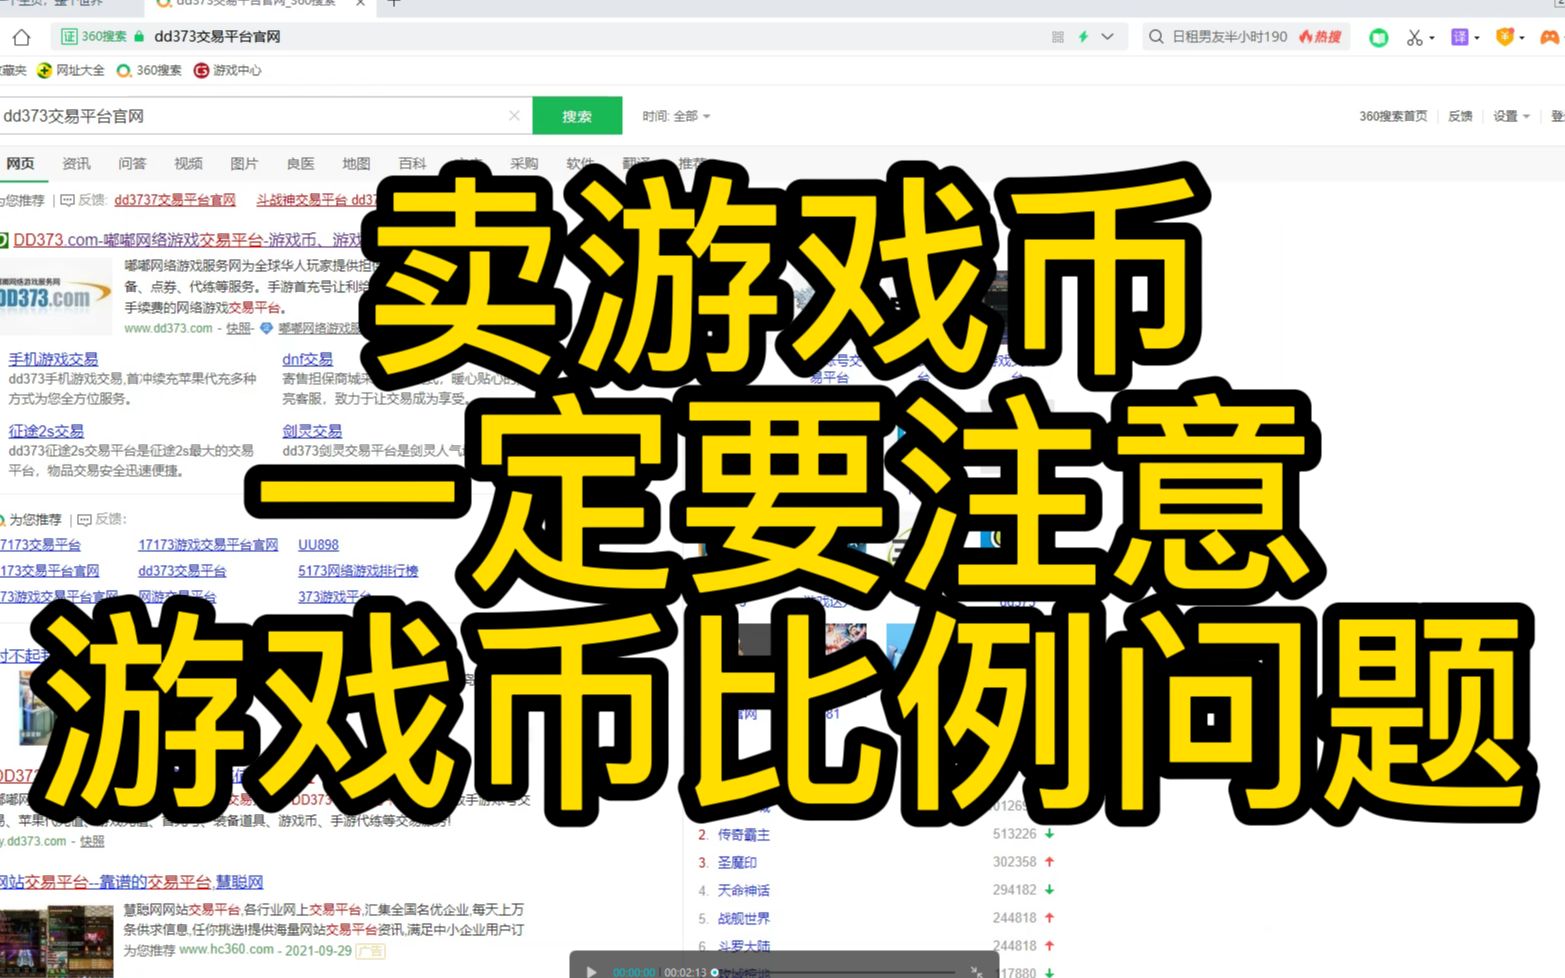Open 游戏中心 bookmark
This screenshot has height=978, width=1565.
pyautogui.click(x=228, y=70)
